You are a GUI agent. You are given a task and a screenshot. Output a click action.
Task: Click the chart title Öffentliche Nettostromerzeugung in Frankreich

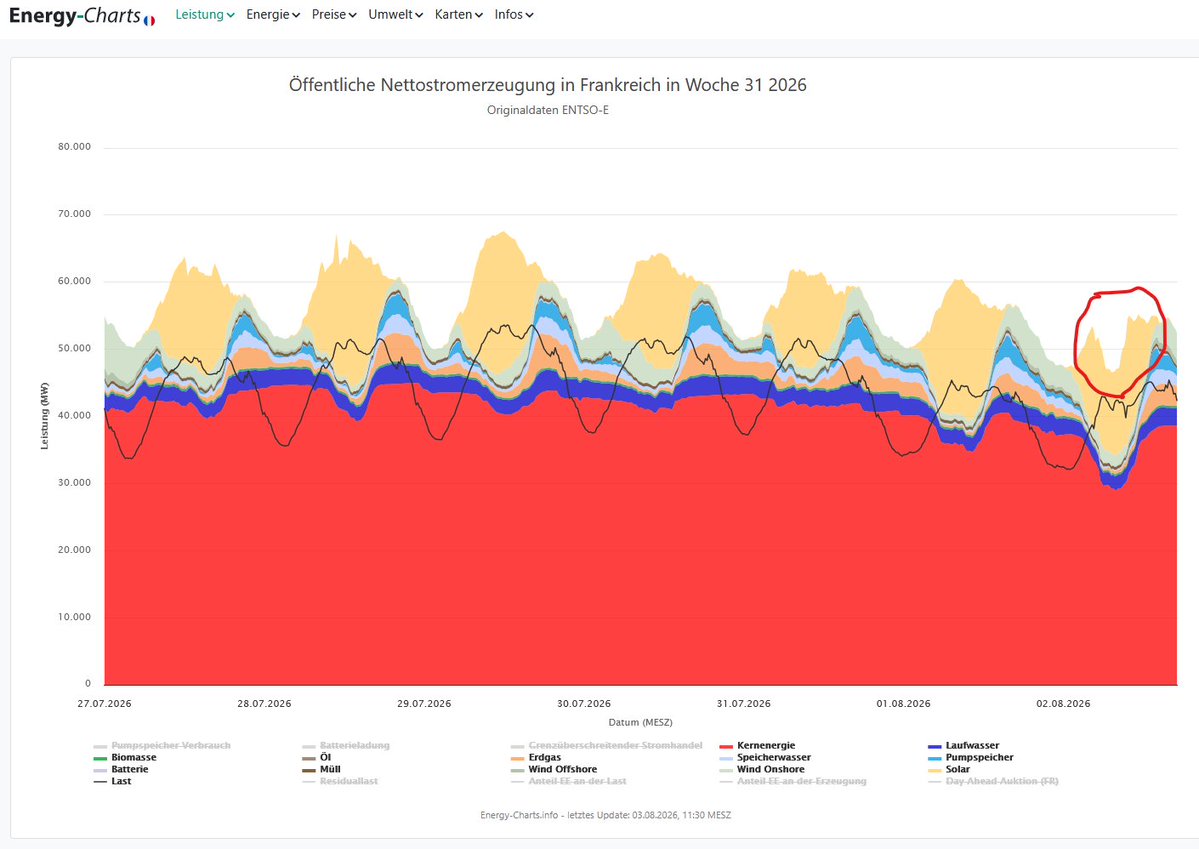(548, 85)
